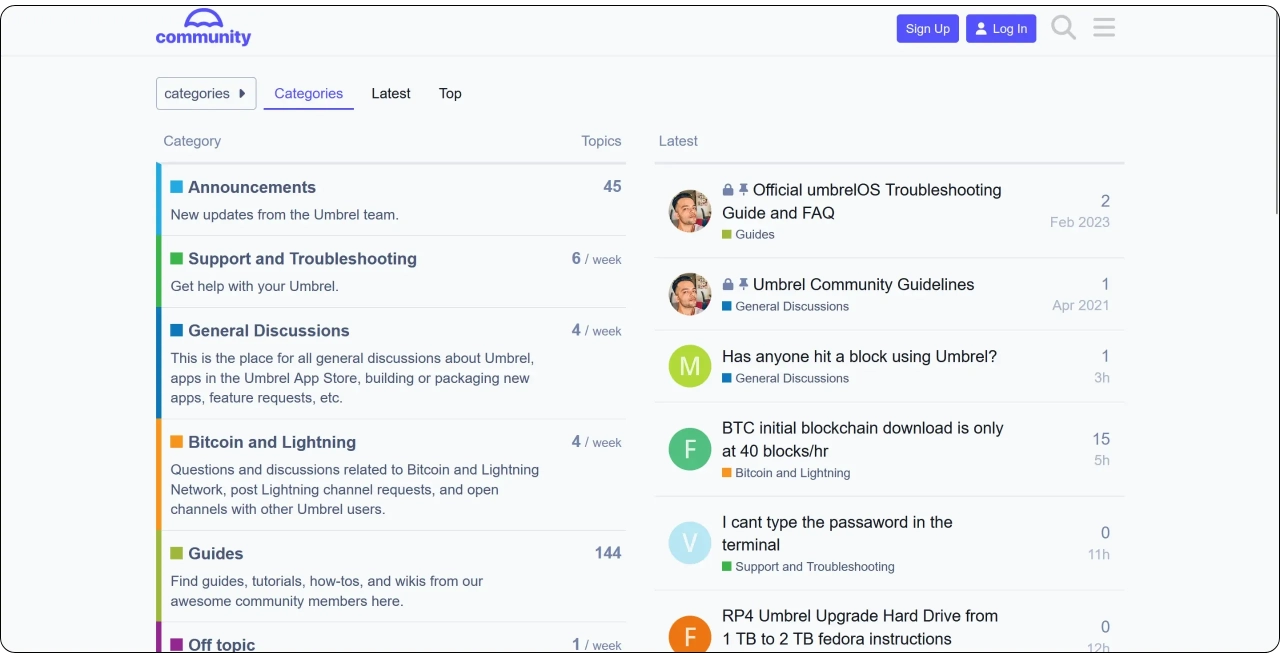Click the search magnifier icon
Image resolution: width=1280 pixels, height=658 pixels.
pos(1064,28)
